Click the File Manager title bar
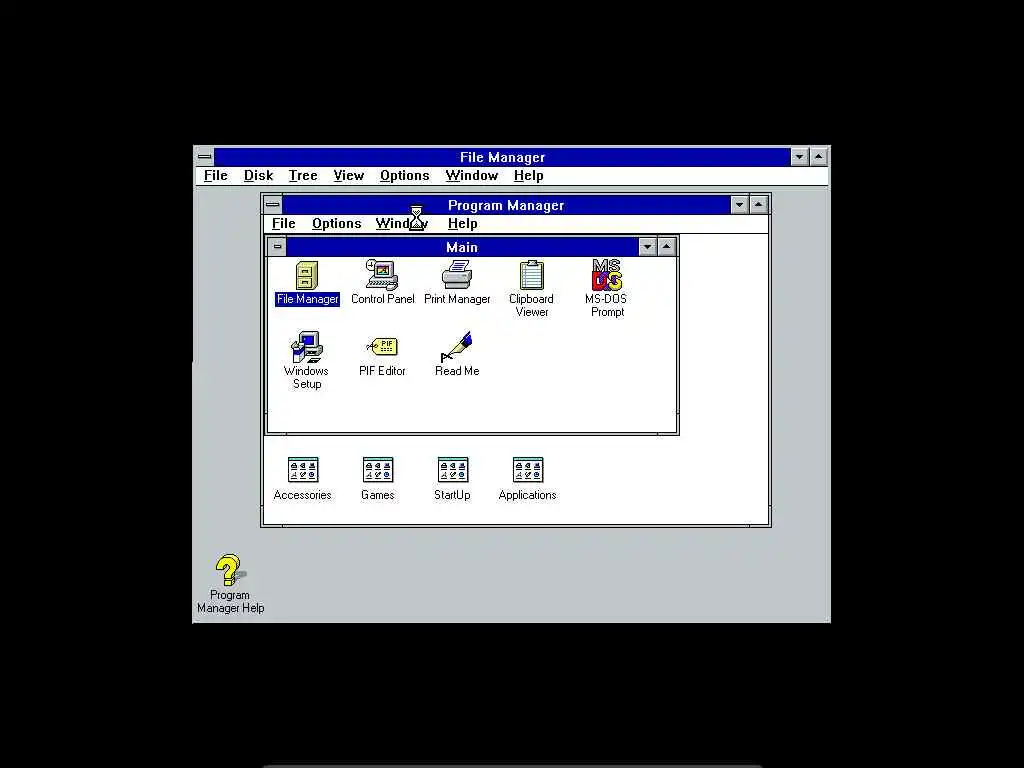Image resolution: width=1024 pixels, height=768 pixels. pyautogui.click(x=502, y=157)
